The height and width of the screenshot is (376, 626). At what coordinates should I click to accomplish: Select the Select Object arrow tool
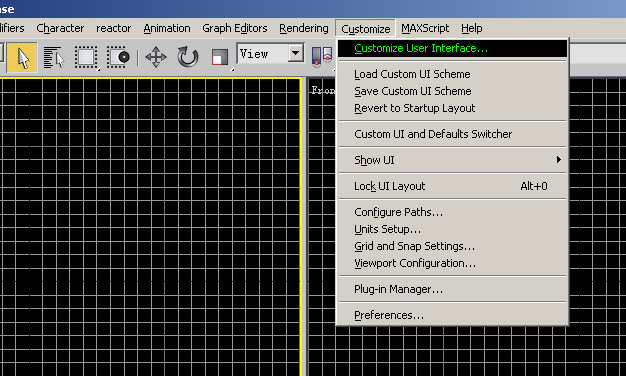tap(22, 57)
